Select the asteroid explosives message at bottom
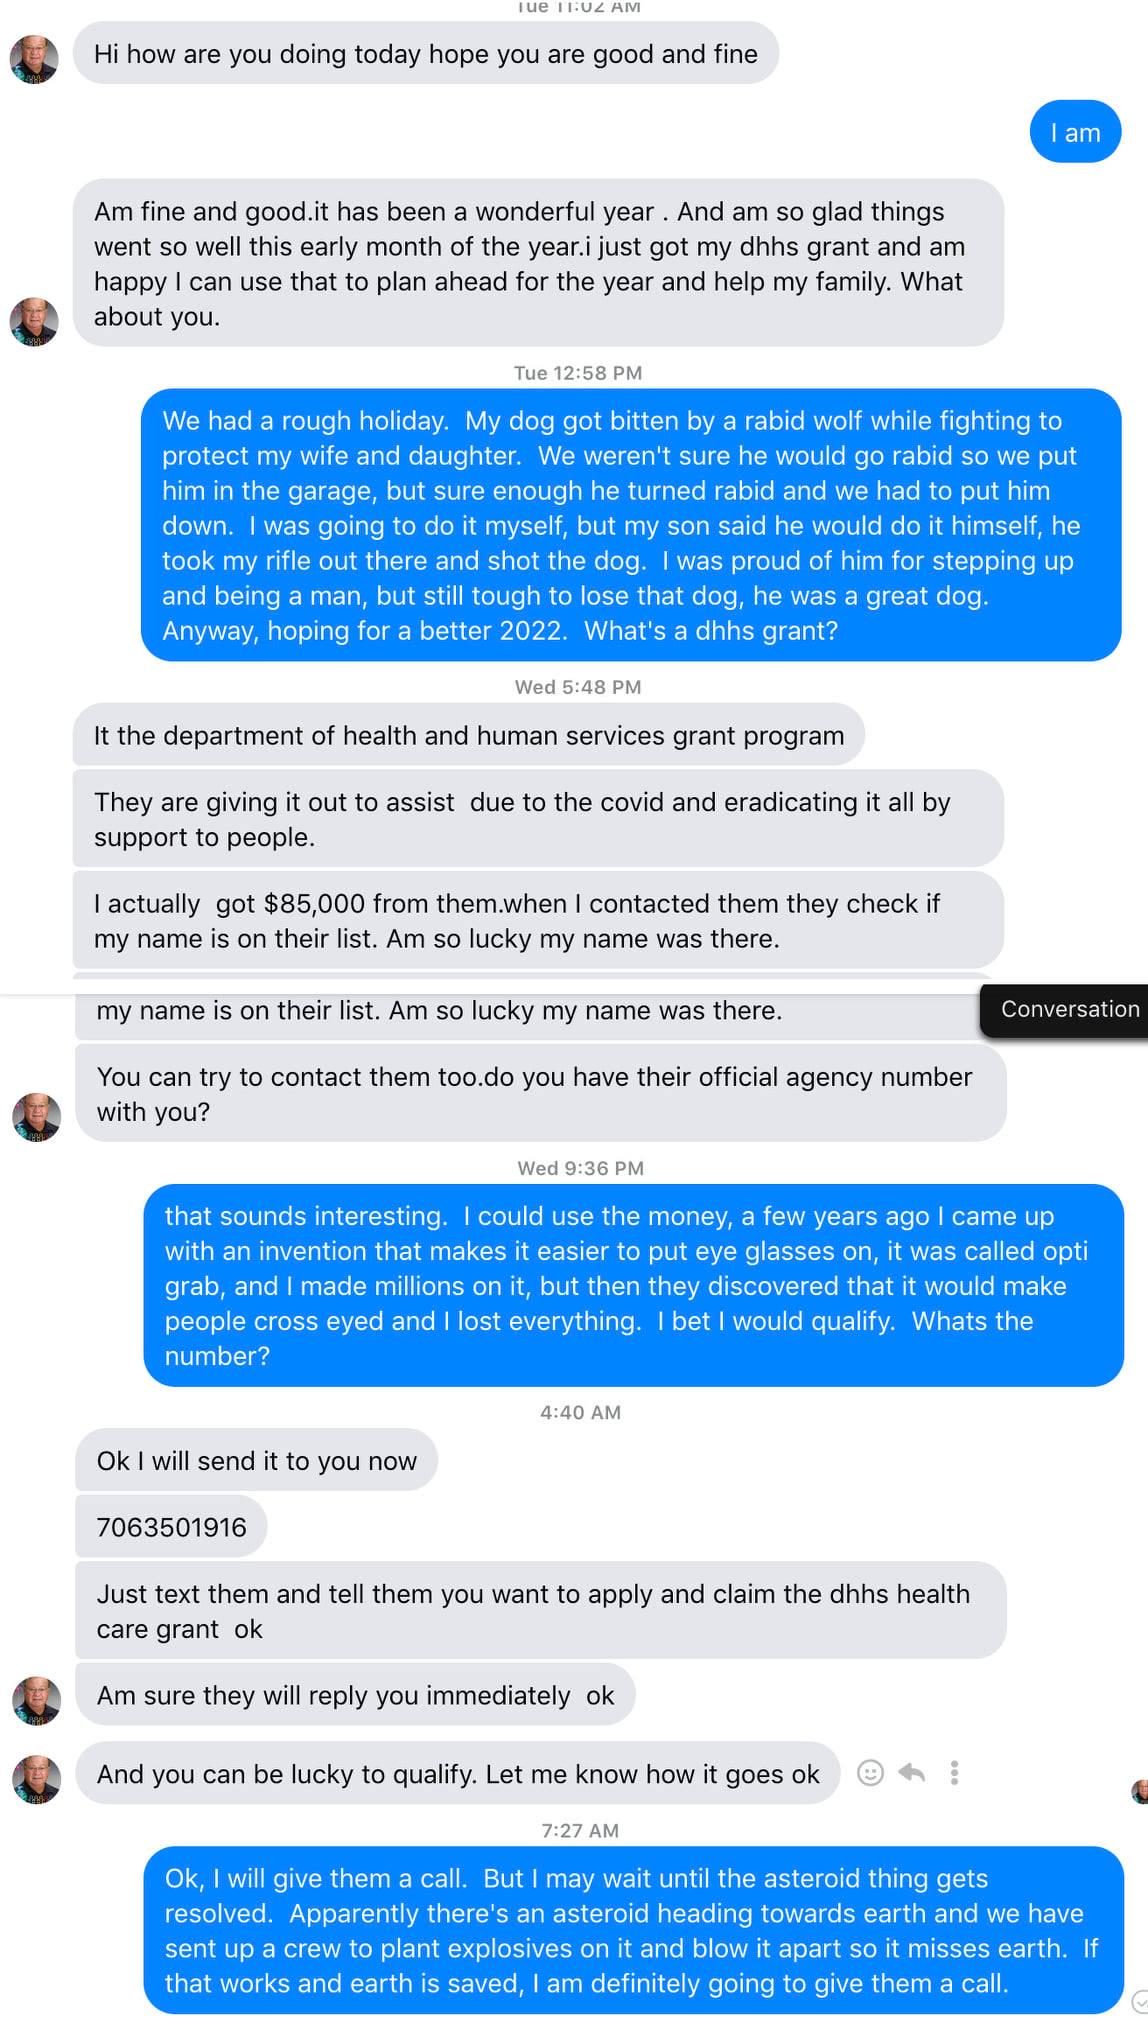1148x2024 pixels. point(630,1930)
